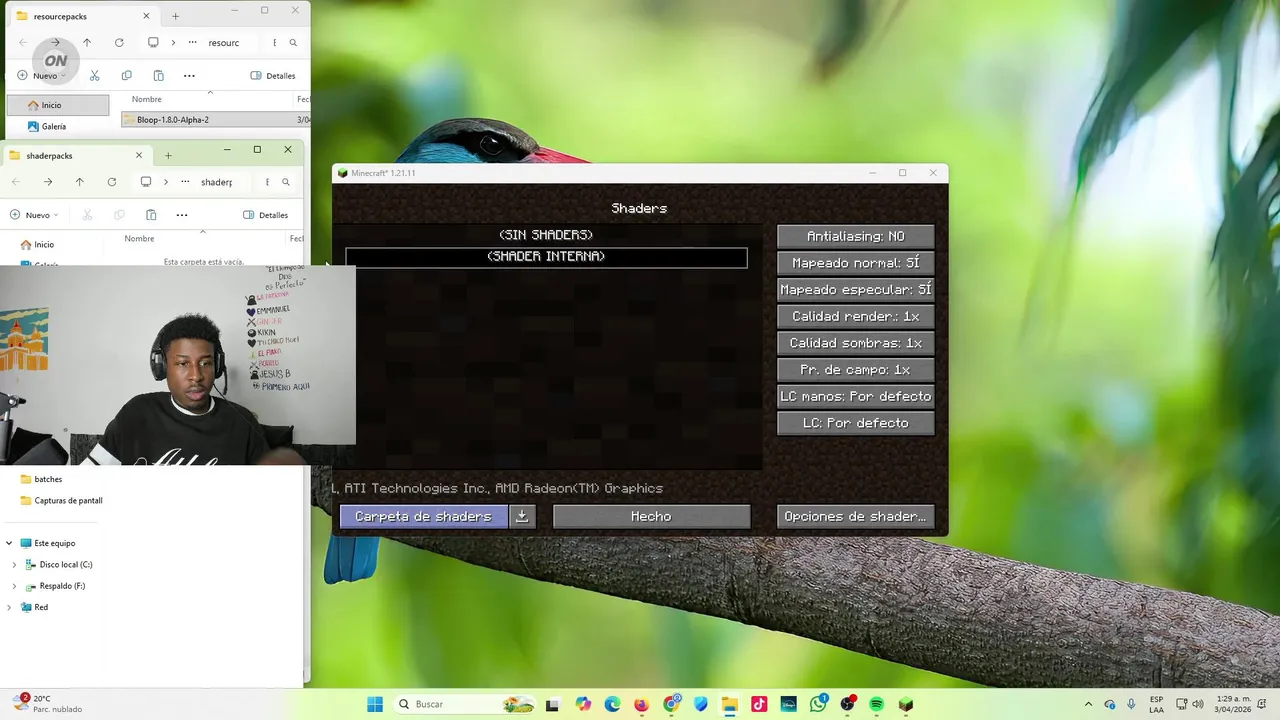1280x720 pixels.
Task: Click Cut in the resourcepacks window toolbar
Action: pyautogui.click(x=95, y=75)
